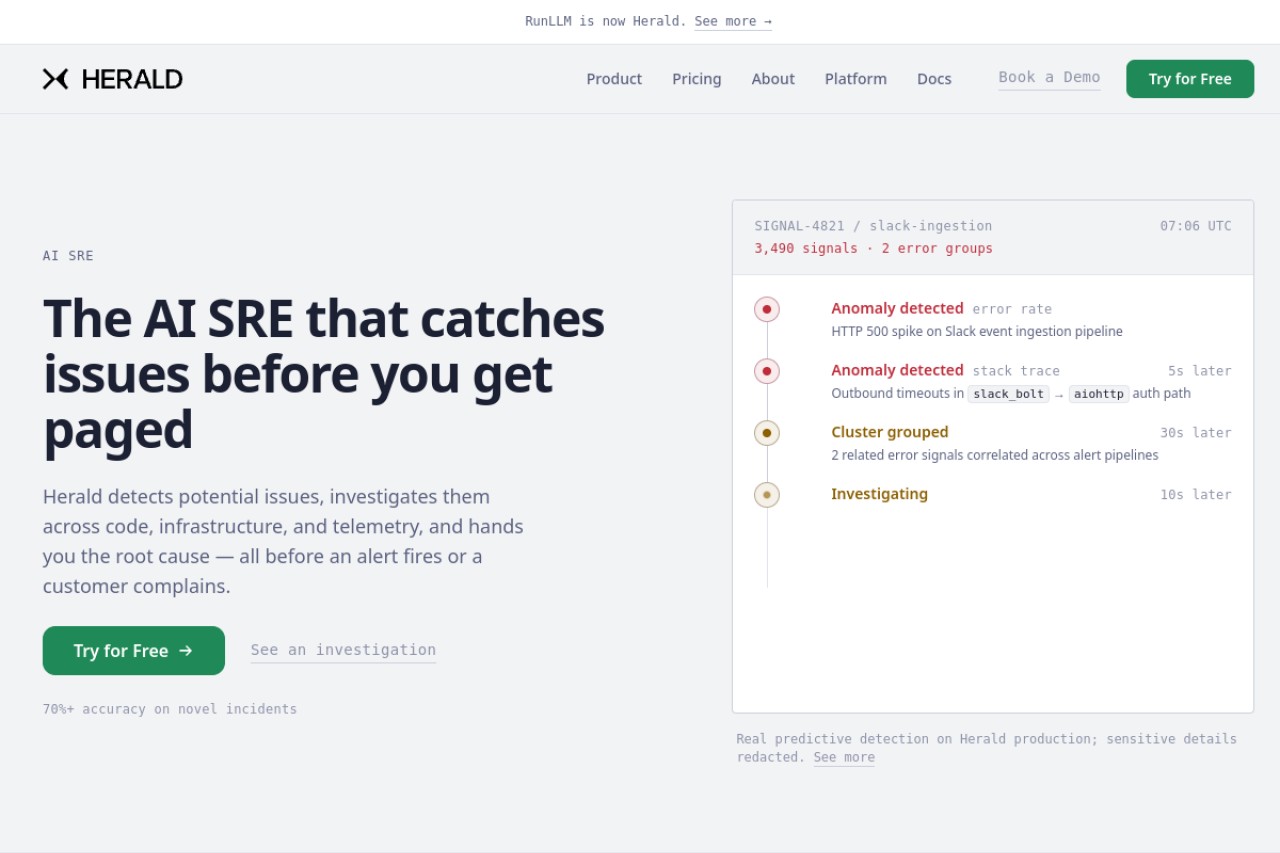The image size is (1280, 853).
Task: Click the timeline dot beside Cluster grouped
Action: click(767, 433)
